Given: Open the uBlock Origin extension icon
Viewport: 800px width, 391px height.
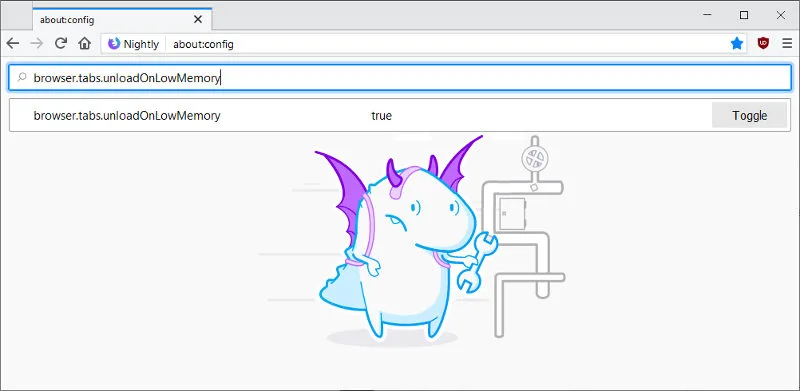Looking at the screenshot, I should tap(763, 44).
